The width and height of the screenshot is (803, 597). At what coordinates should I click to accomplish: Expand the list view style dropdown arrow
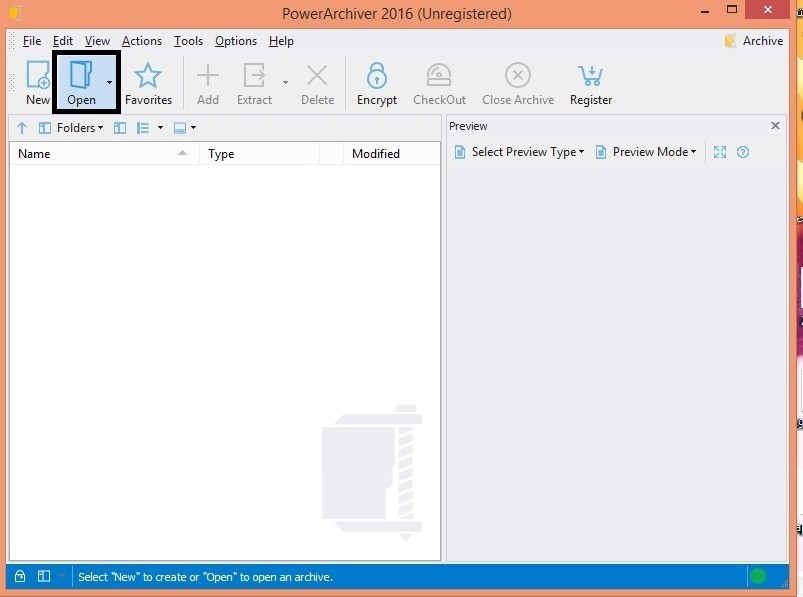(x=160, y=127)
